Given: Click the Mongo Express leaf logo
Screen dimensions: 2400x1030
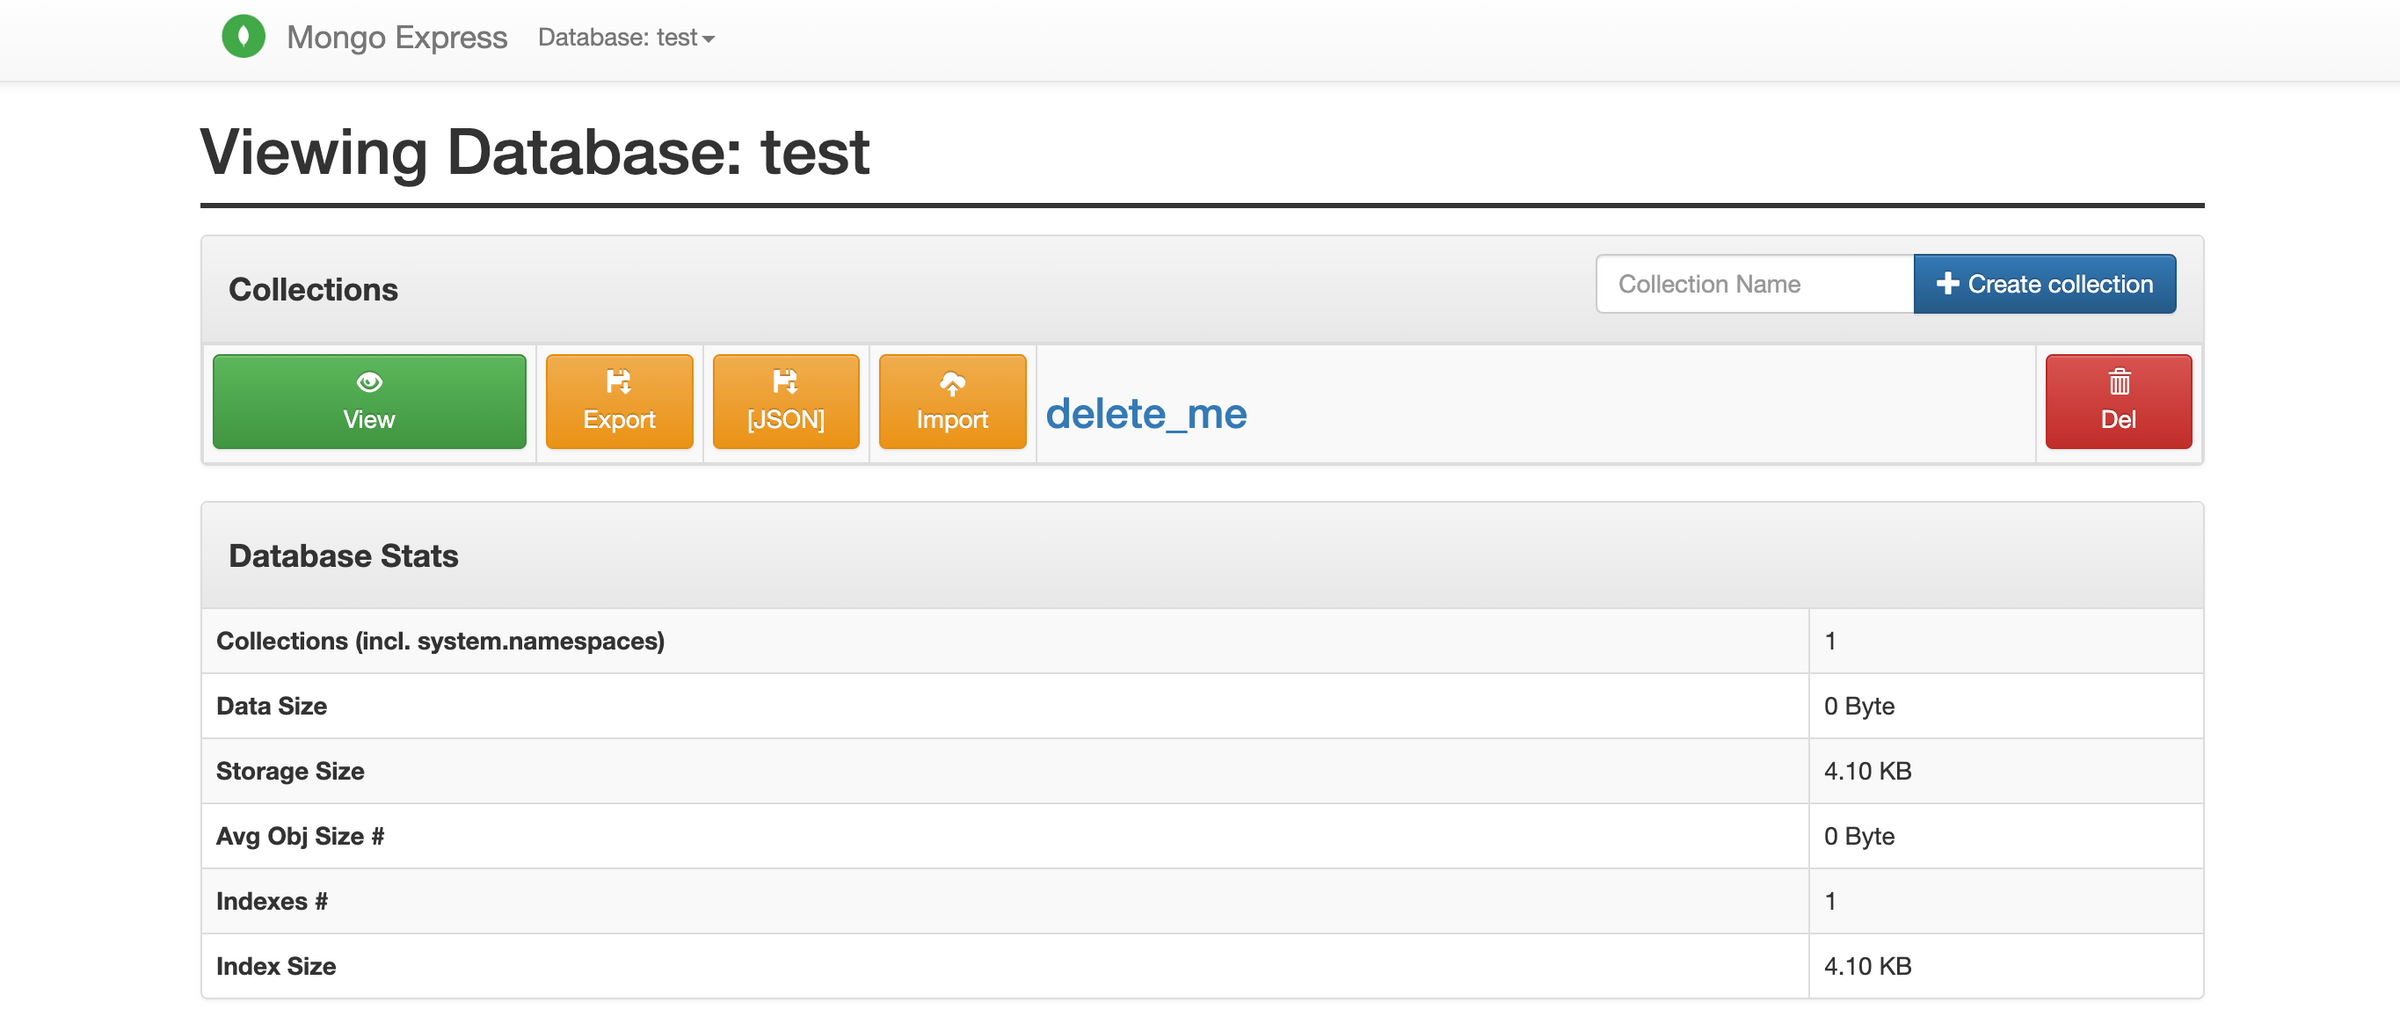Looking at the screenshot, I should (243, 36).
